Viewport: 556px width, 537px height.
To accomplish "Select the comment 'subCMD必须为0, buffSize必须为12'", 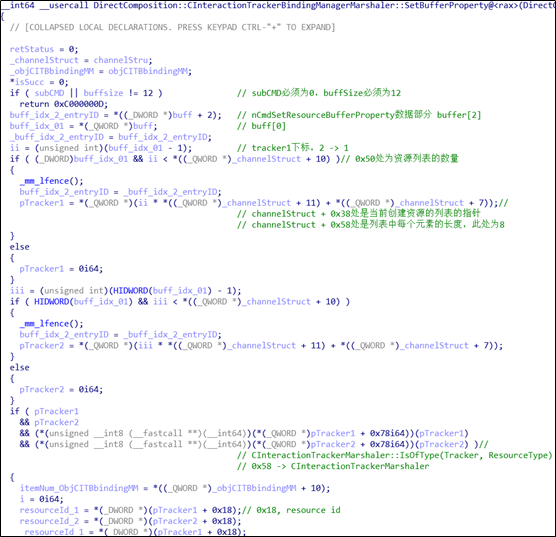I will pos(319,93).
